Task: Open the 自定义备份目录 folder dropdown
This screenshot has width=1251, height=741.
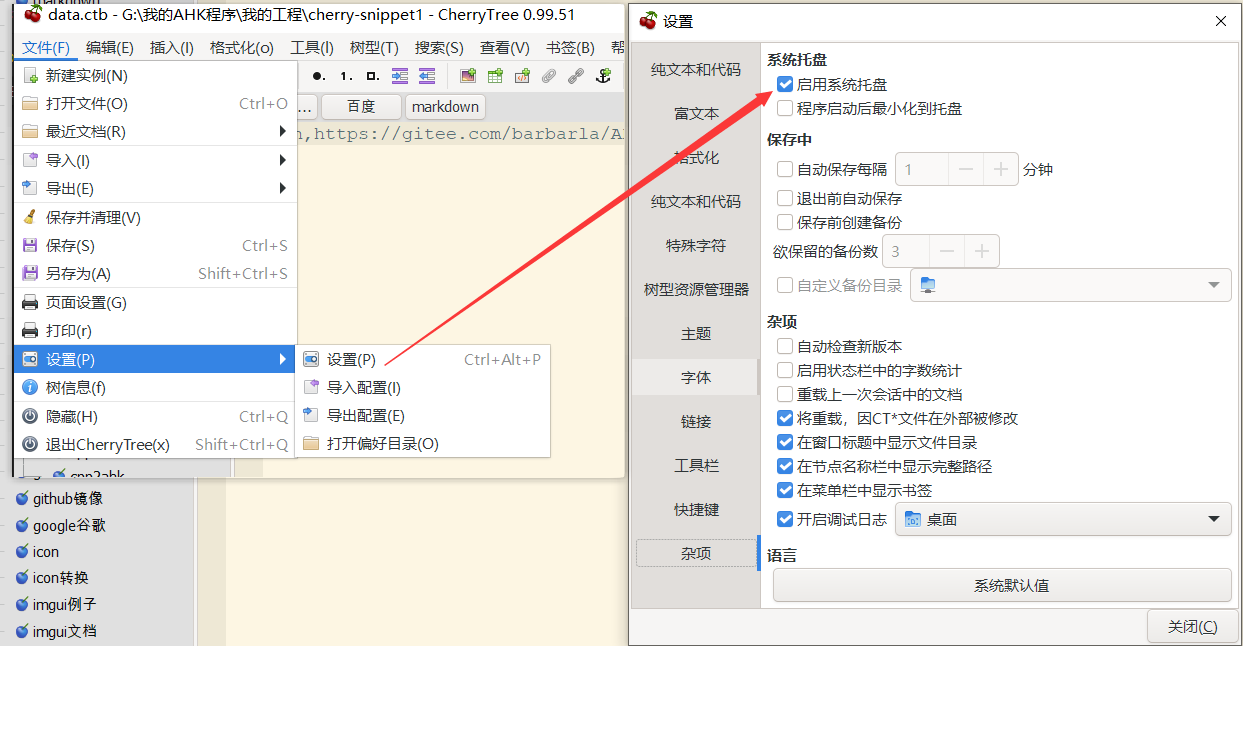Action: click(1071, 285)
